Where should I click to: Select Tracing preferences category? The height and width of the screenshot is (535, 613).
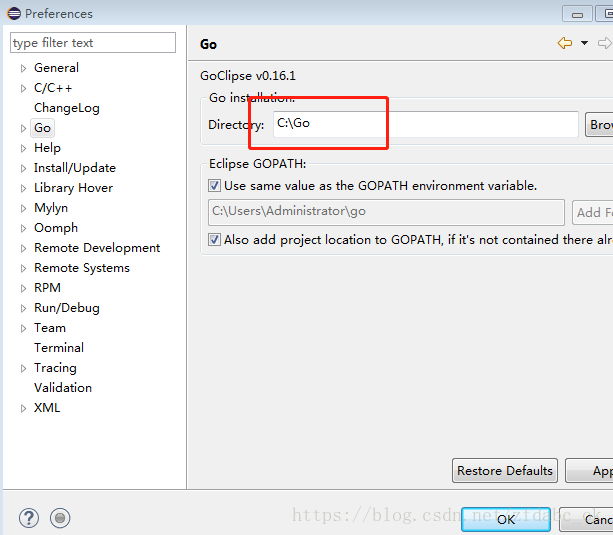pos(55,368)
